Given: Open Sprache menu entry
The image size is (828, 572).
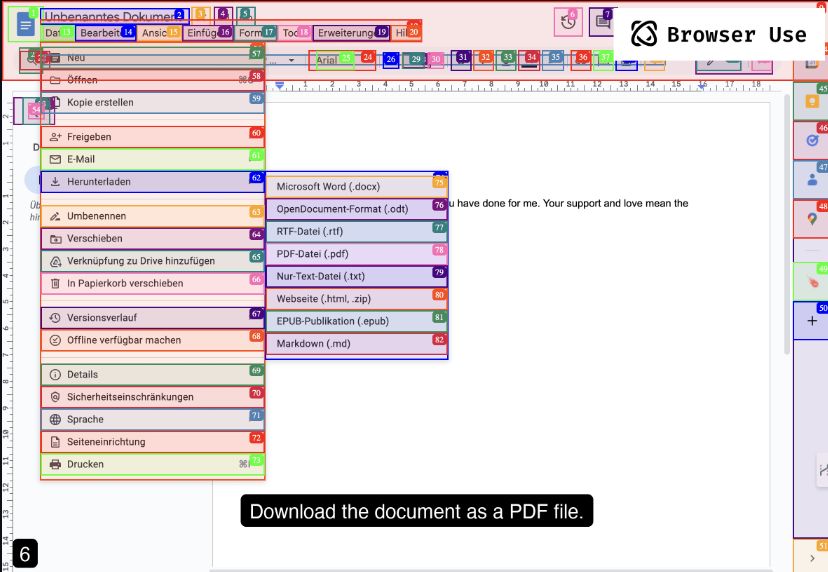Looking at the screenshot, I should click(153, 419).
